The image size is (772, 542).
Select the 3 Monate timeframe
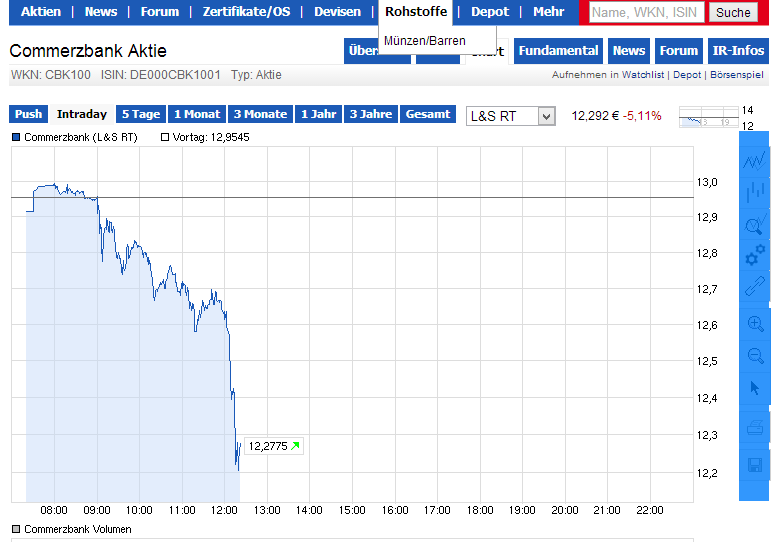click(x=260, y=114)
